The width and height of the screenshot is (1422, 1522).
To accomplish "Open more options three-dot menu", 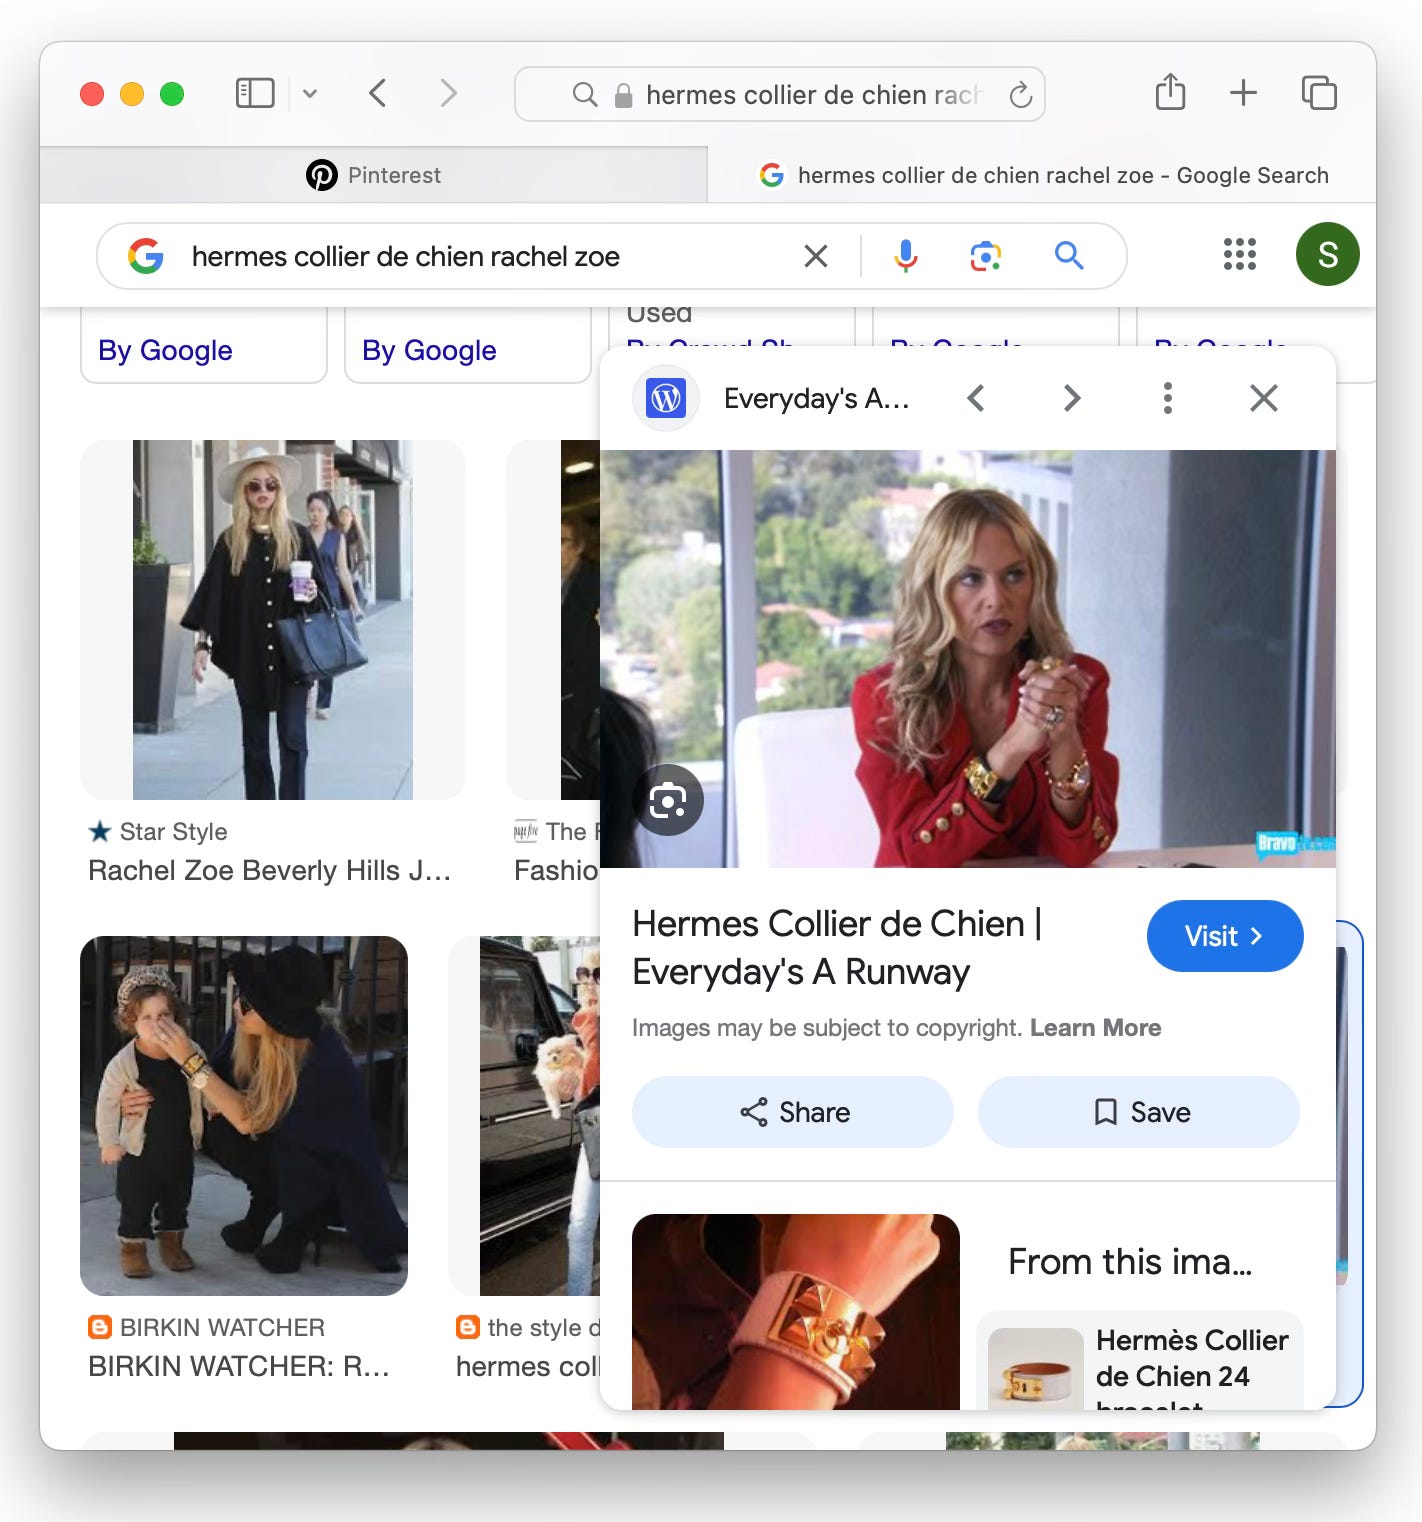I will (1167, 398).
